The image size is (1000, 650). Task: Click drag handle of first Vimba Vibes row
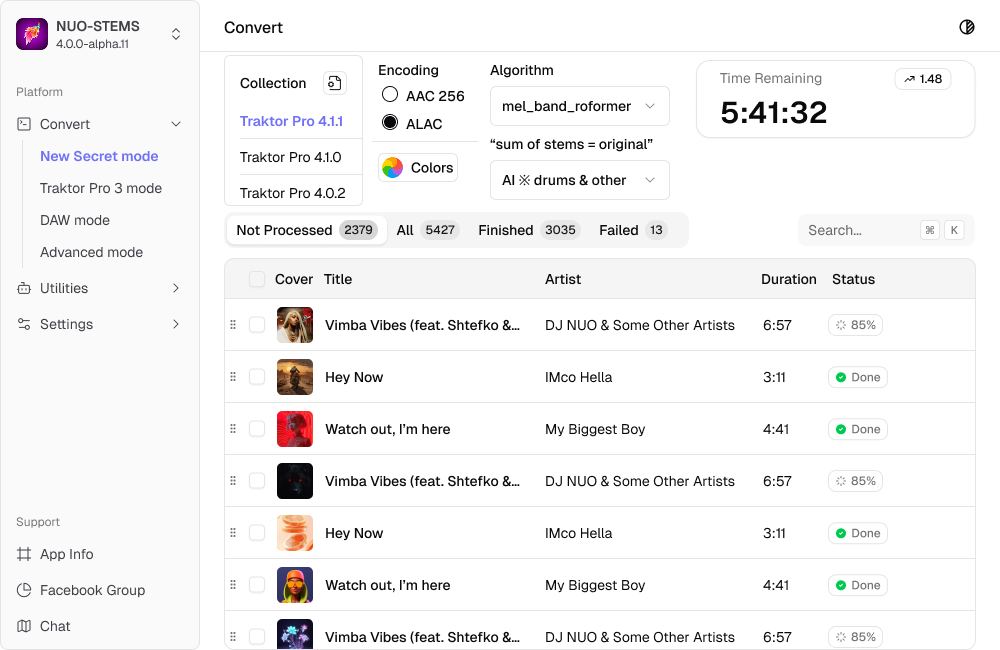(x=233, y=325)
